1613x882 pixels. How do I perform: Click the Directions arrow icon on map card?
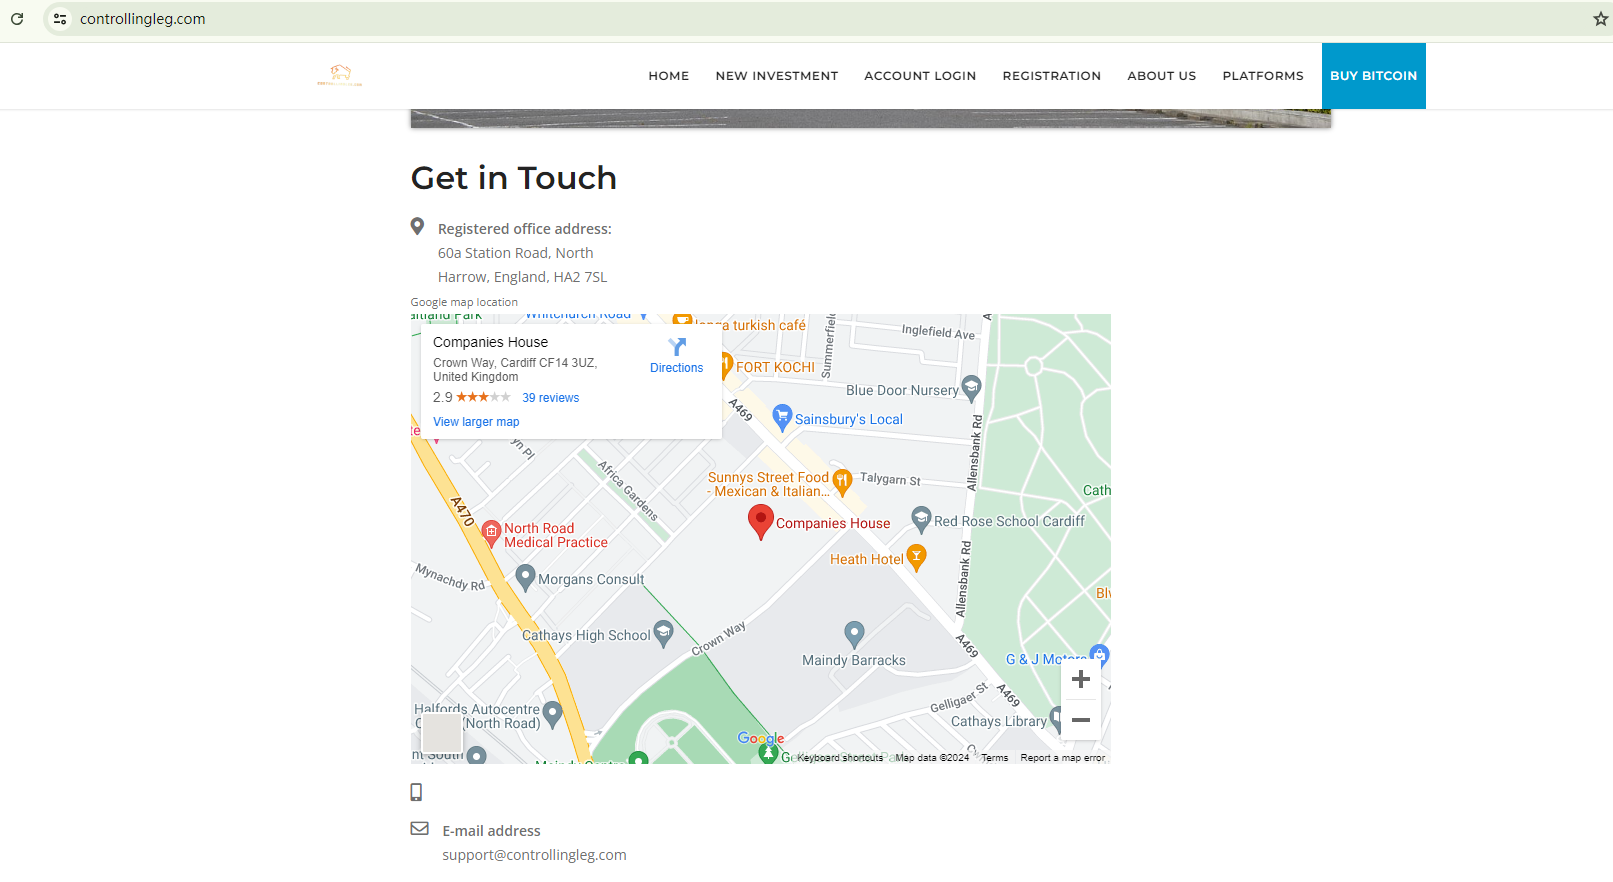tap(677, 347)
